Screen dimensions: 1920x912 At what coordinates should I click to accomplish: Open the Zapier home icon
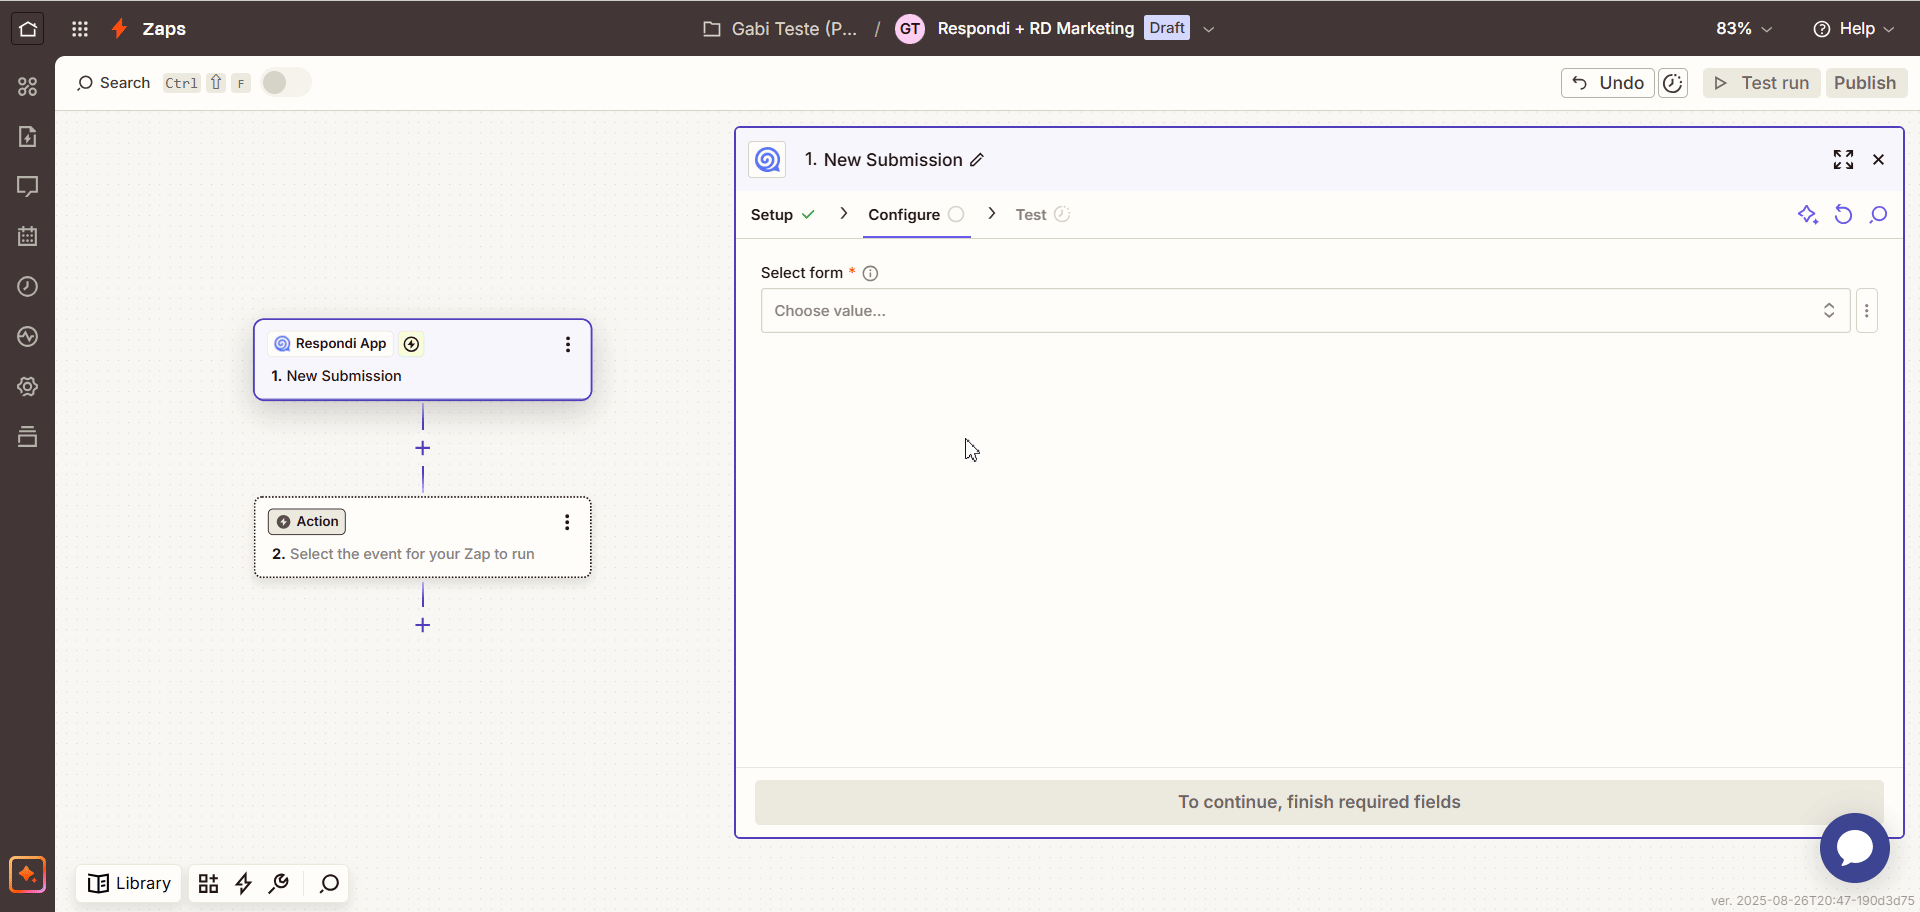[28, 29]
